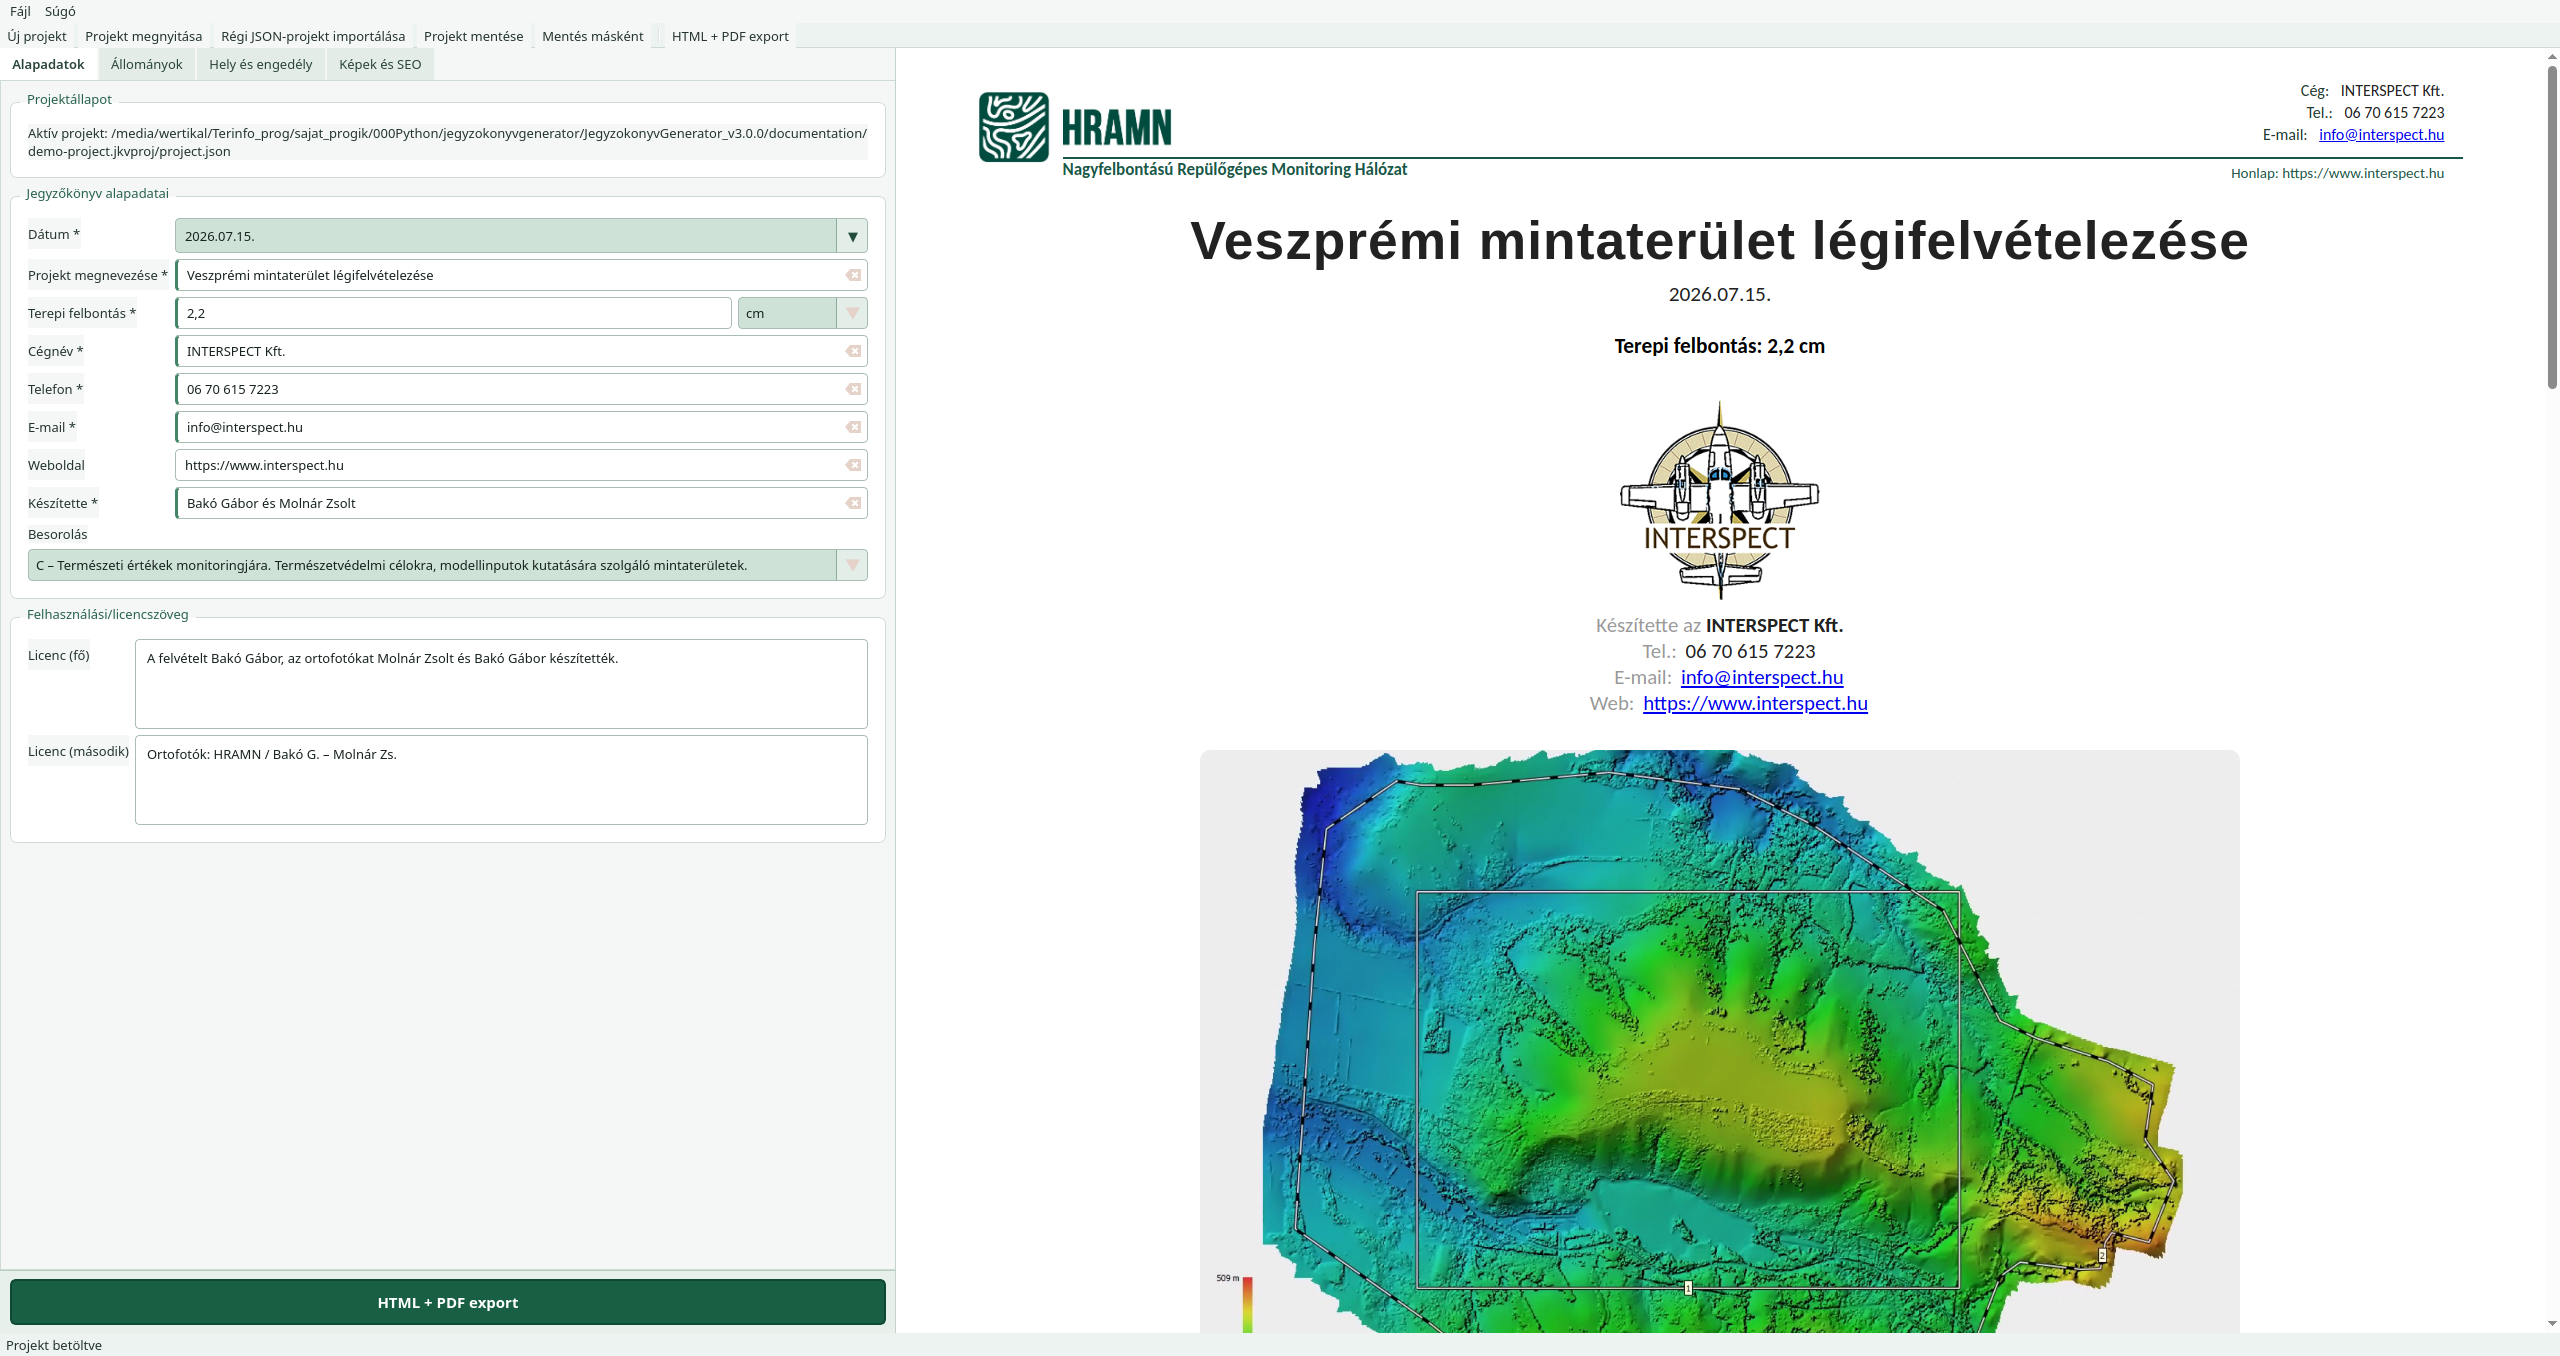Clear the Telefon field text
This screenshot has height=1356, width=2560.
click(x=853, y=389)
